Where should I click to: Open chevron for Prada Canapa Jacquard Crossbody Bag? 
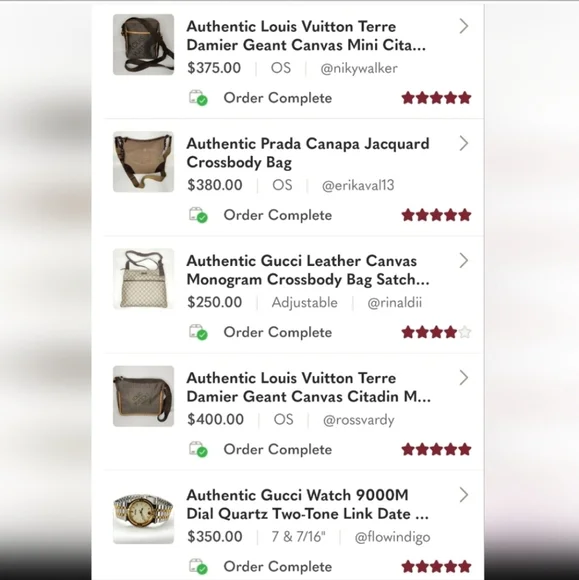(464, 144)
